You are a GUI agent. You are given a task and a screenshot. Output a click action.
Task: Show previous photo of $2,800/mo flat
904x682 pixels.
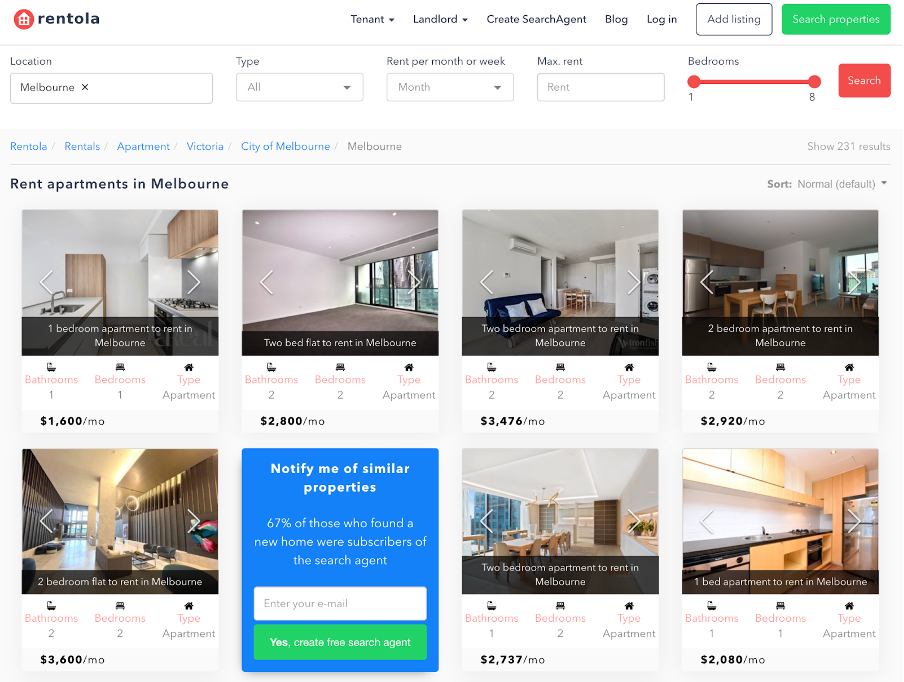click(x=267, y=282)
